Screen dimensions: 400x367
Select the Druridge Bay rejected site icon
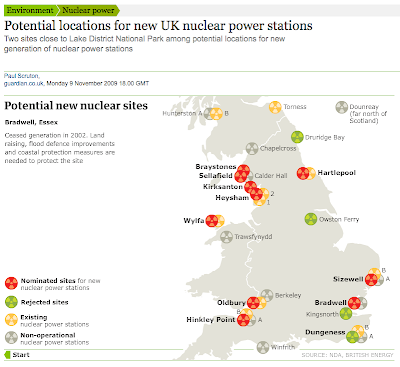coord(297,137)
